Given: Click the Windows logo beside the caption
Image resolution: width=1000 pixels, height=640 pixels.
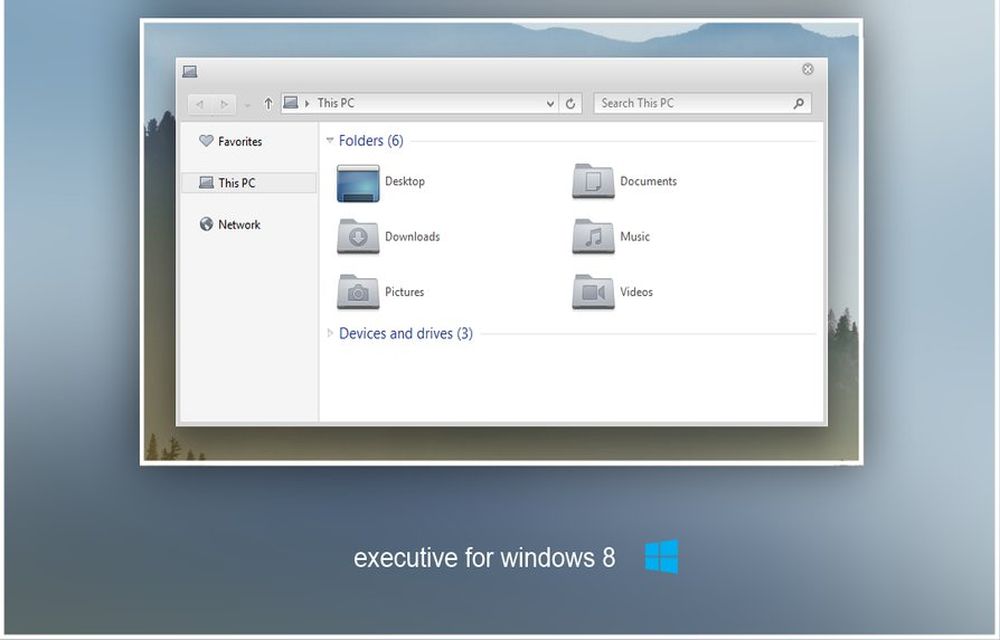Looking at the screenshot, I should (661, 557).
